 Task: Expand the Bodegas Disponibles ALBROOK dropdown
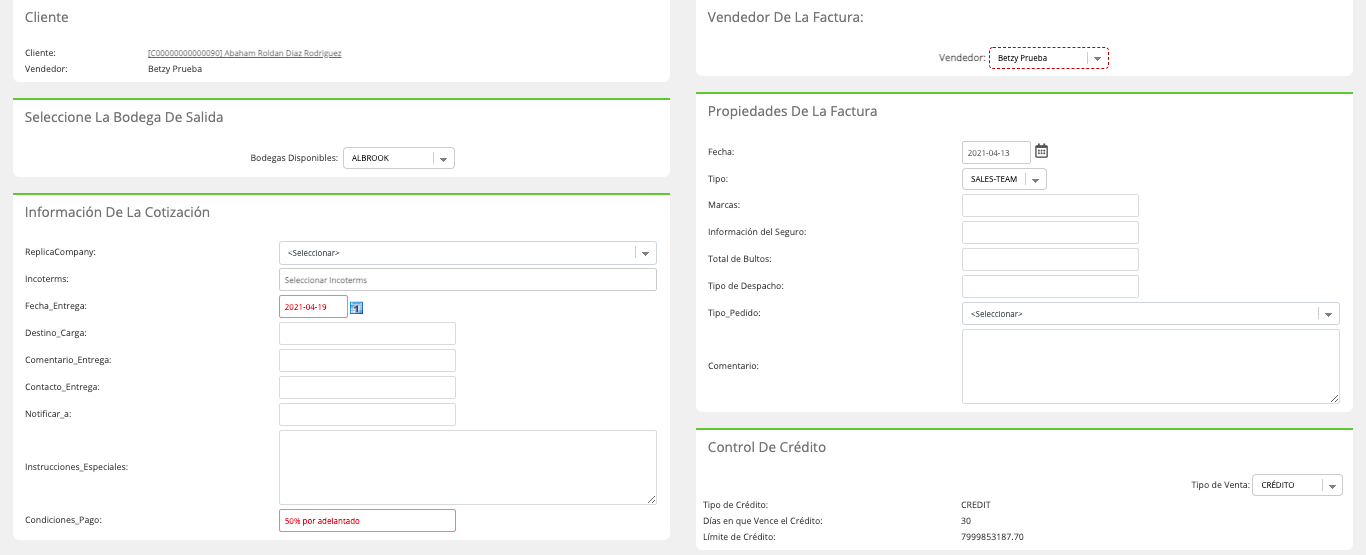pyautogui.click(x=399, y=158)
